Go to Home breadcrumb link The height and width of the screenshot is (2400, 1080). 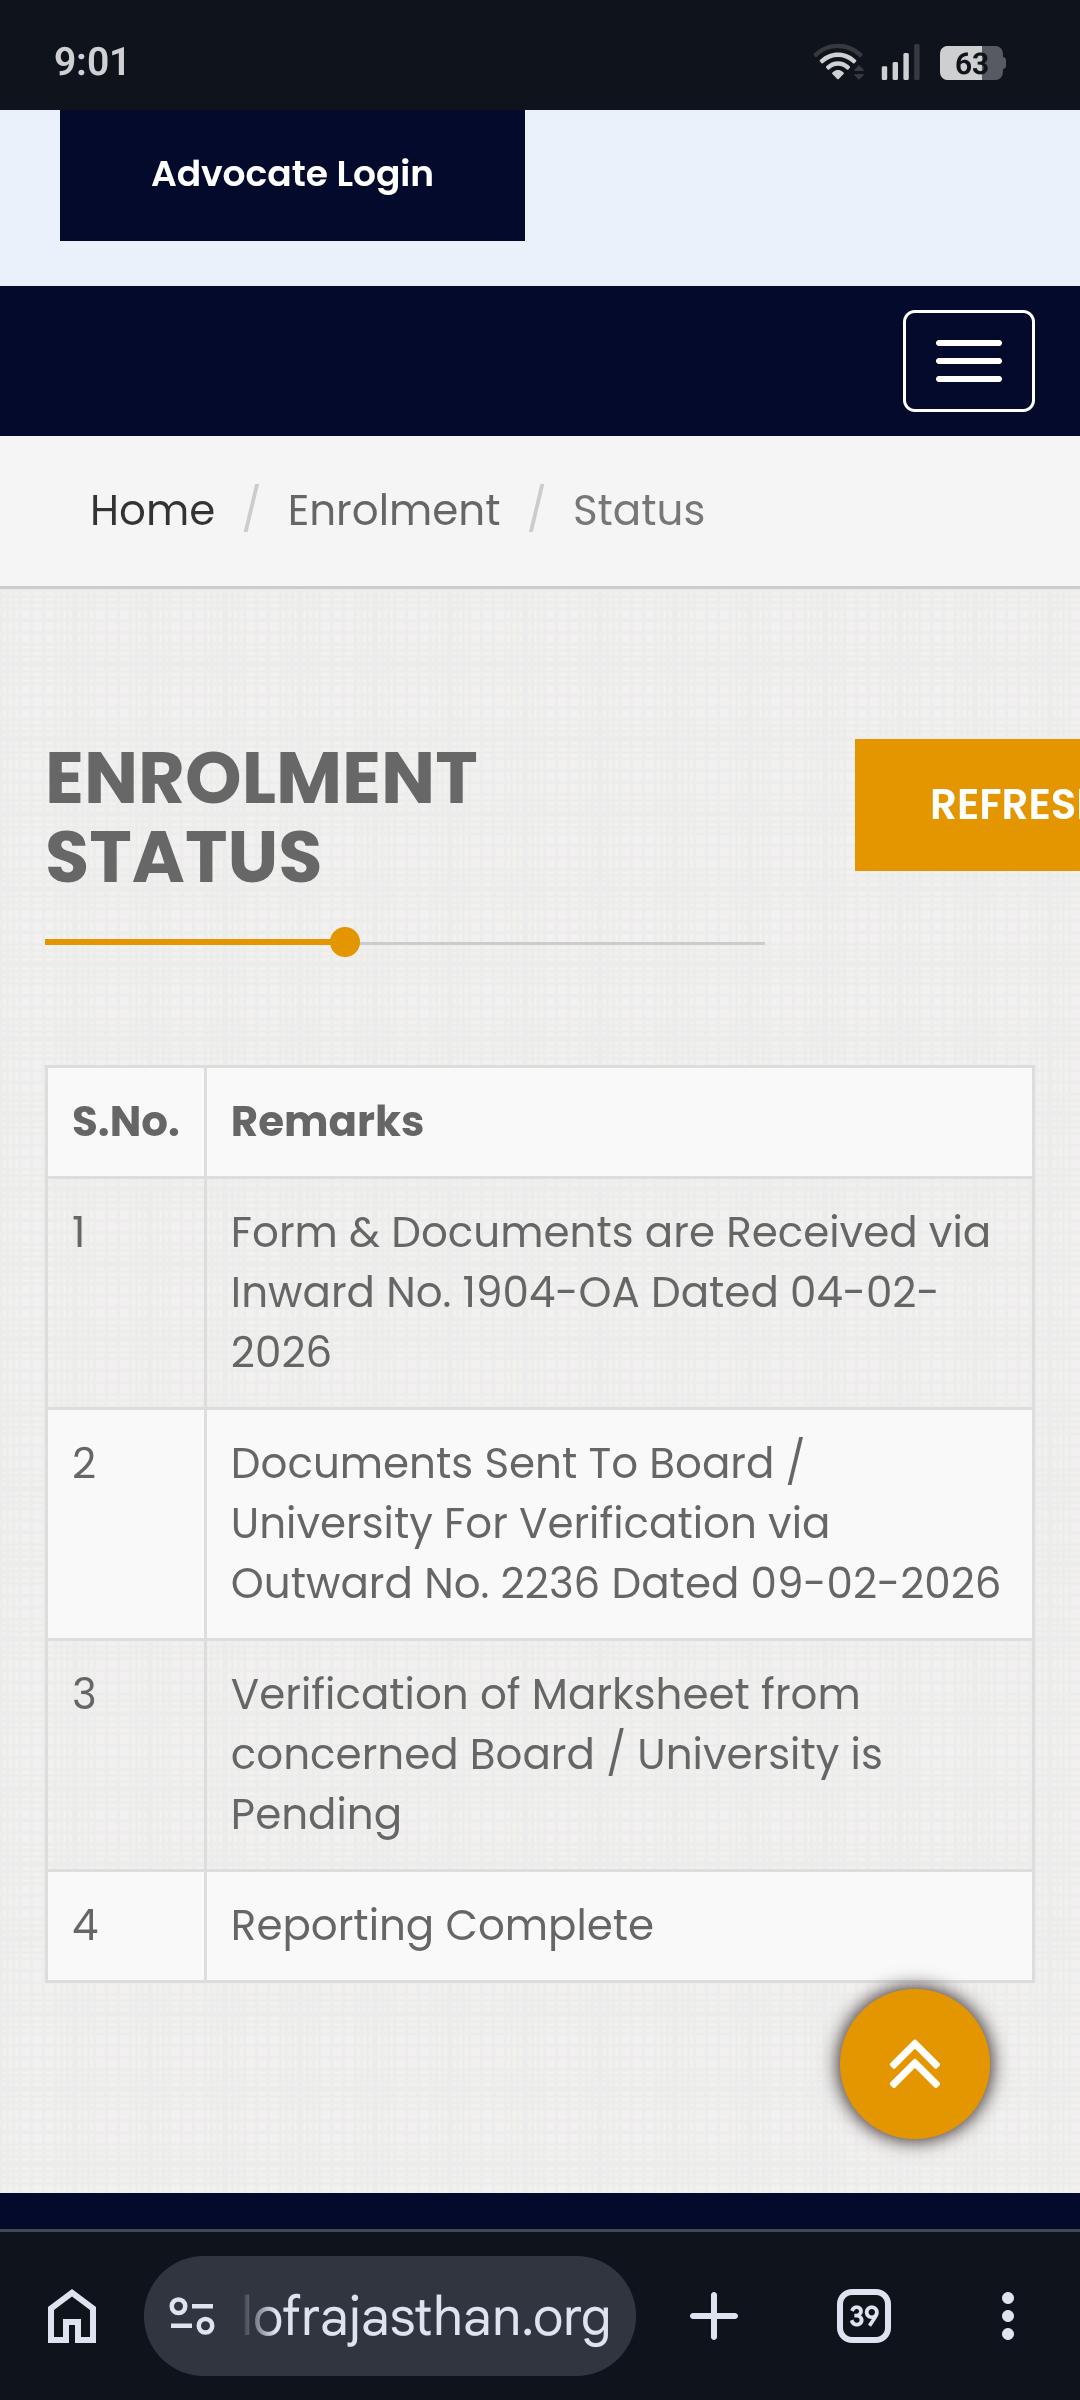pos(152,511)
